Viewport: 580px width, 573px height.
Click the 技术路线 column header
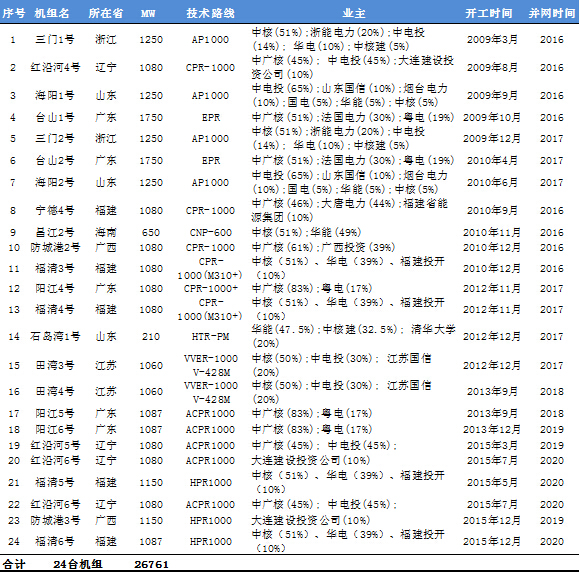point(210,13)
